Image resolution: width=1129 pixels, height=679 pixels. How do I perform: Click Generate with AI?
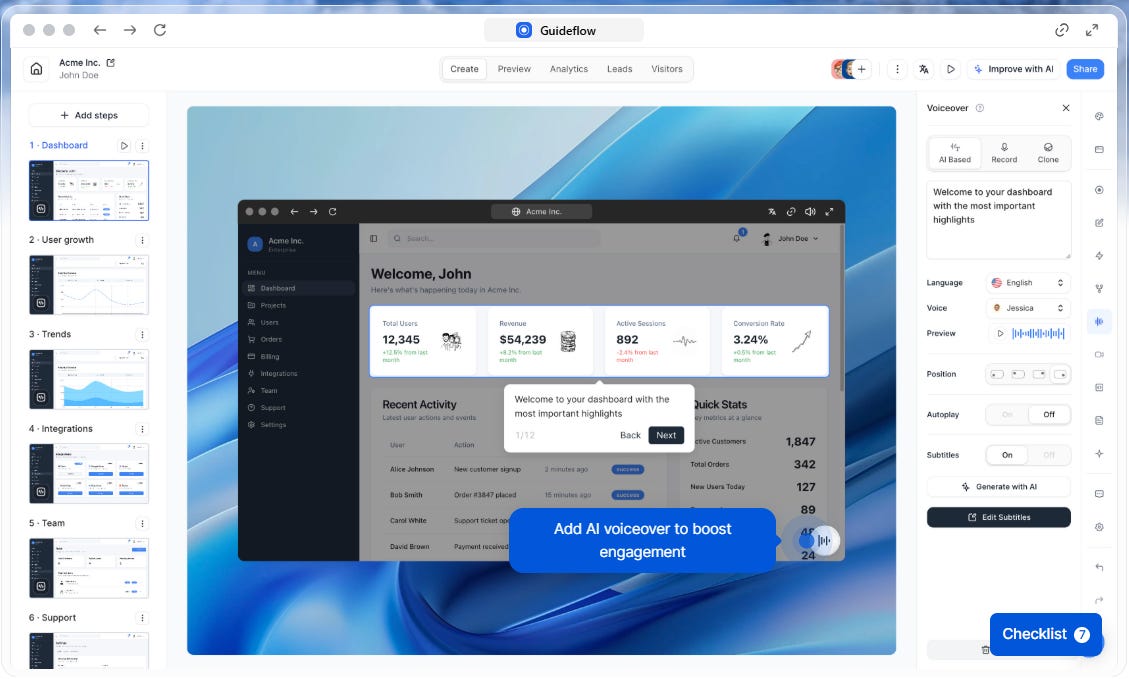pyautogui.click(x=999, y=487)
